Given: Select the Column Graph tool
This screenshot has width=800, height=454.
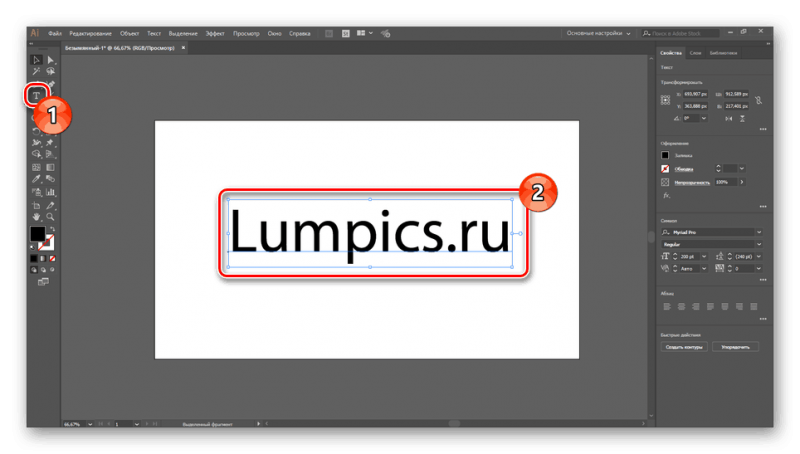Looking at the screenshot, I should [50, 192].
